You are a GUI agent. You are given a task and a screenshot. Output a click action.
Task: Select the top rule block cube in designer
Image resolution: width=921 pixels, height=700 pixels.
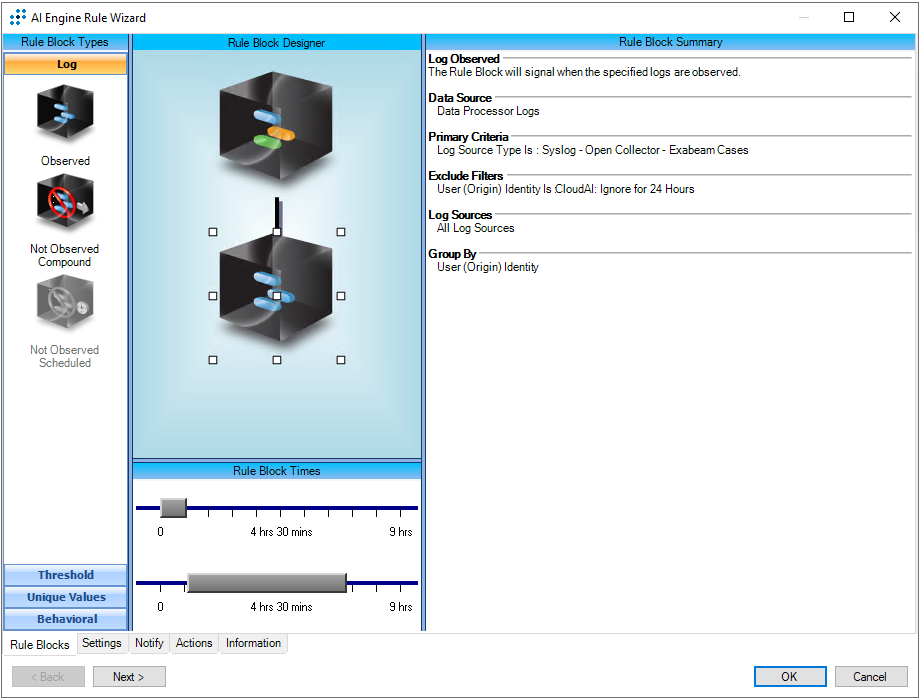[x=275, y=127]
